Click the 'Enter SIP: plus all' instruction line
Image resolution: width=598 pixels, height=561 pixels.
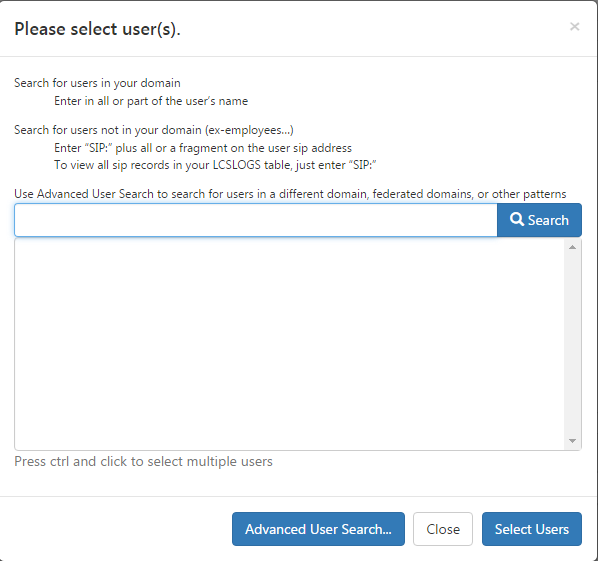[x=203, y=148]
